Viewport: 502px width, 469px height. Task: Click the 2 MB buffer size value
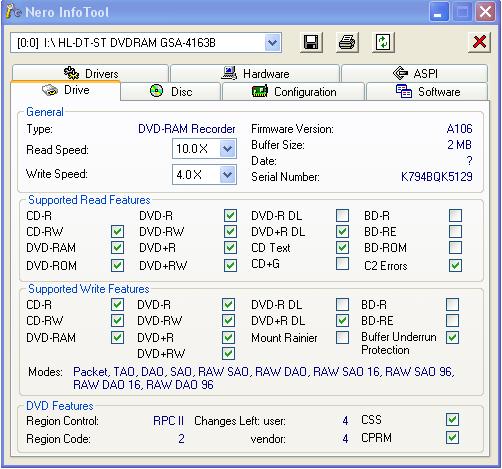click(x=459, y=145)
